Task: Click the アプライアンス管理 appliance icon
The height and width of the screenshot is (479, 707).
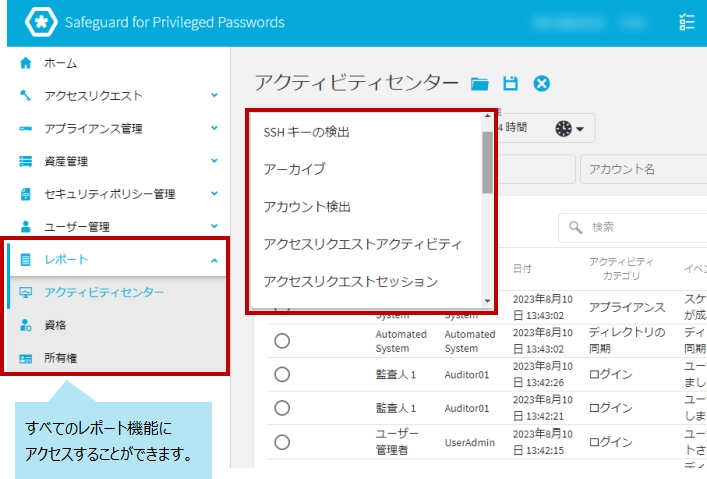Action: tap(26, 129)
